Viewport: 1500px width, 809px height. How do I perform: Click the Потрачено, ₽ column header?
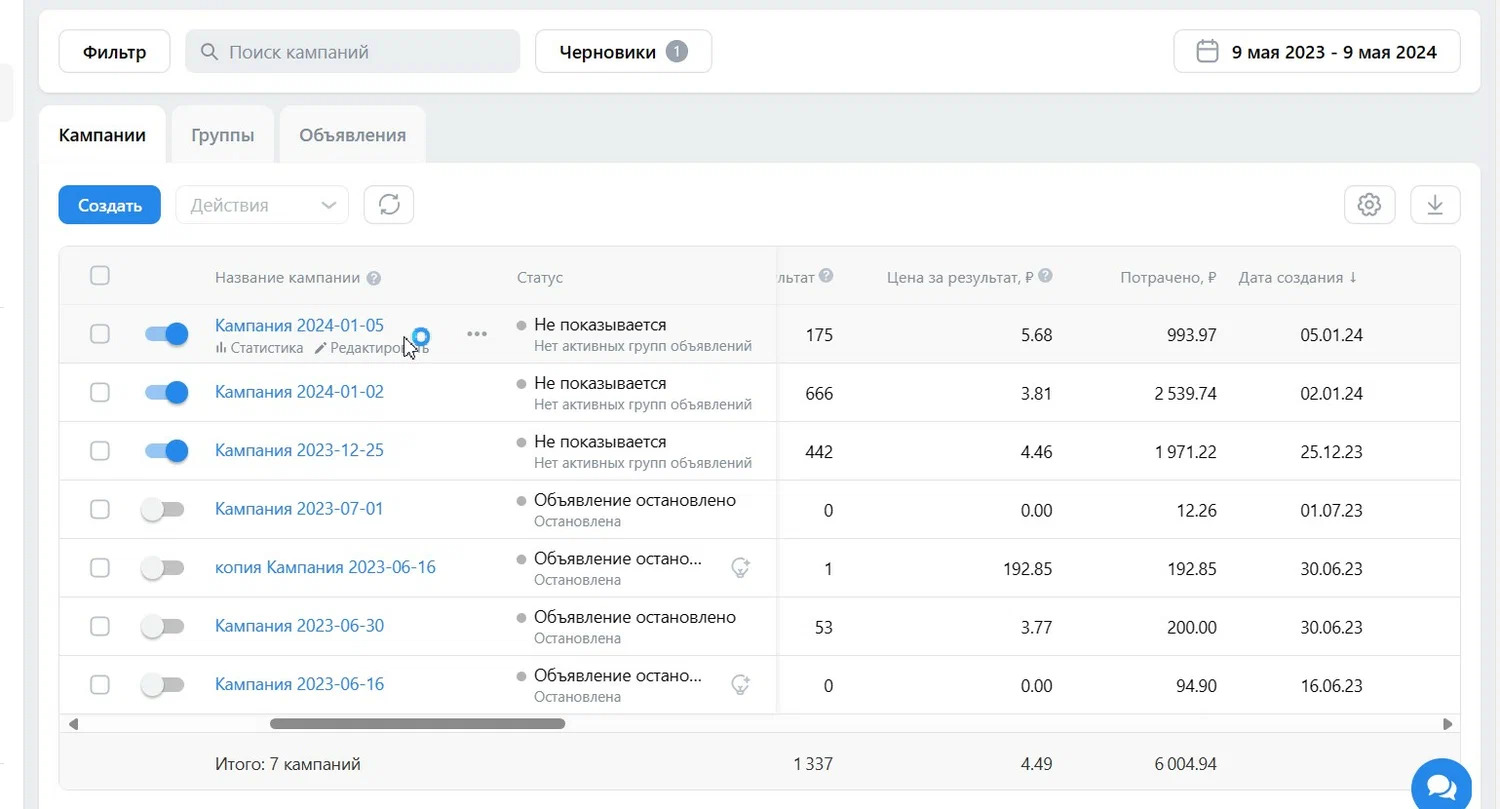tap(1168, 278)
